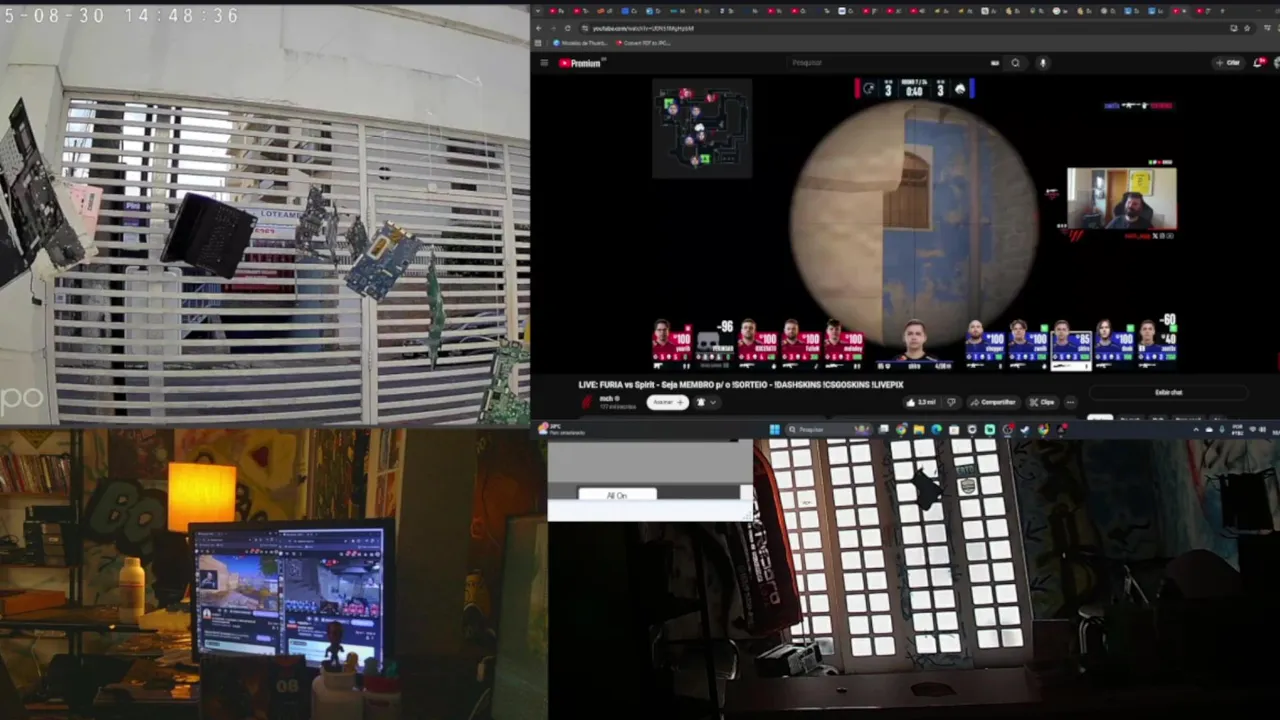The width and height of the screenshot is (1280, 720).
Task: Open more actions three-dot menu under video
Action: (x=1071, y=402)
